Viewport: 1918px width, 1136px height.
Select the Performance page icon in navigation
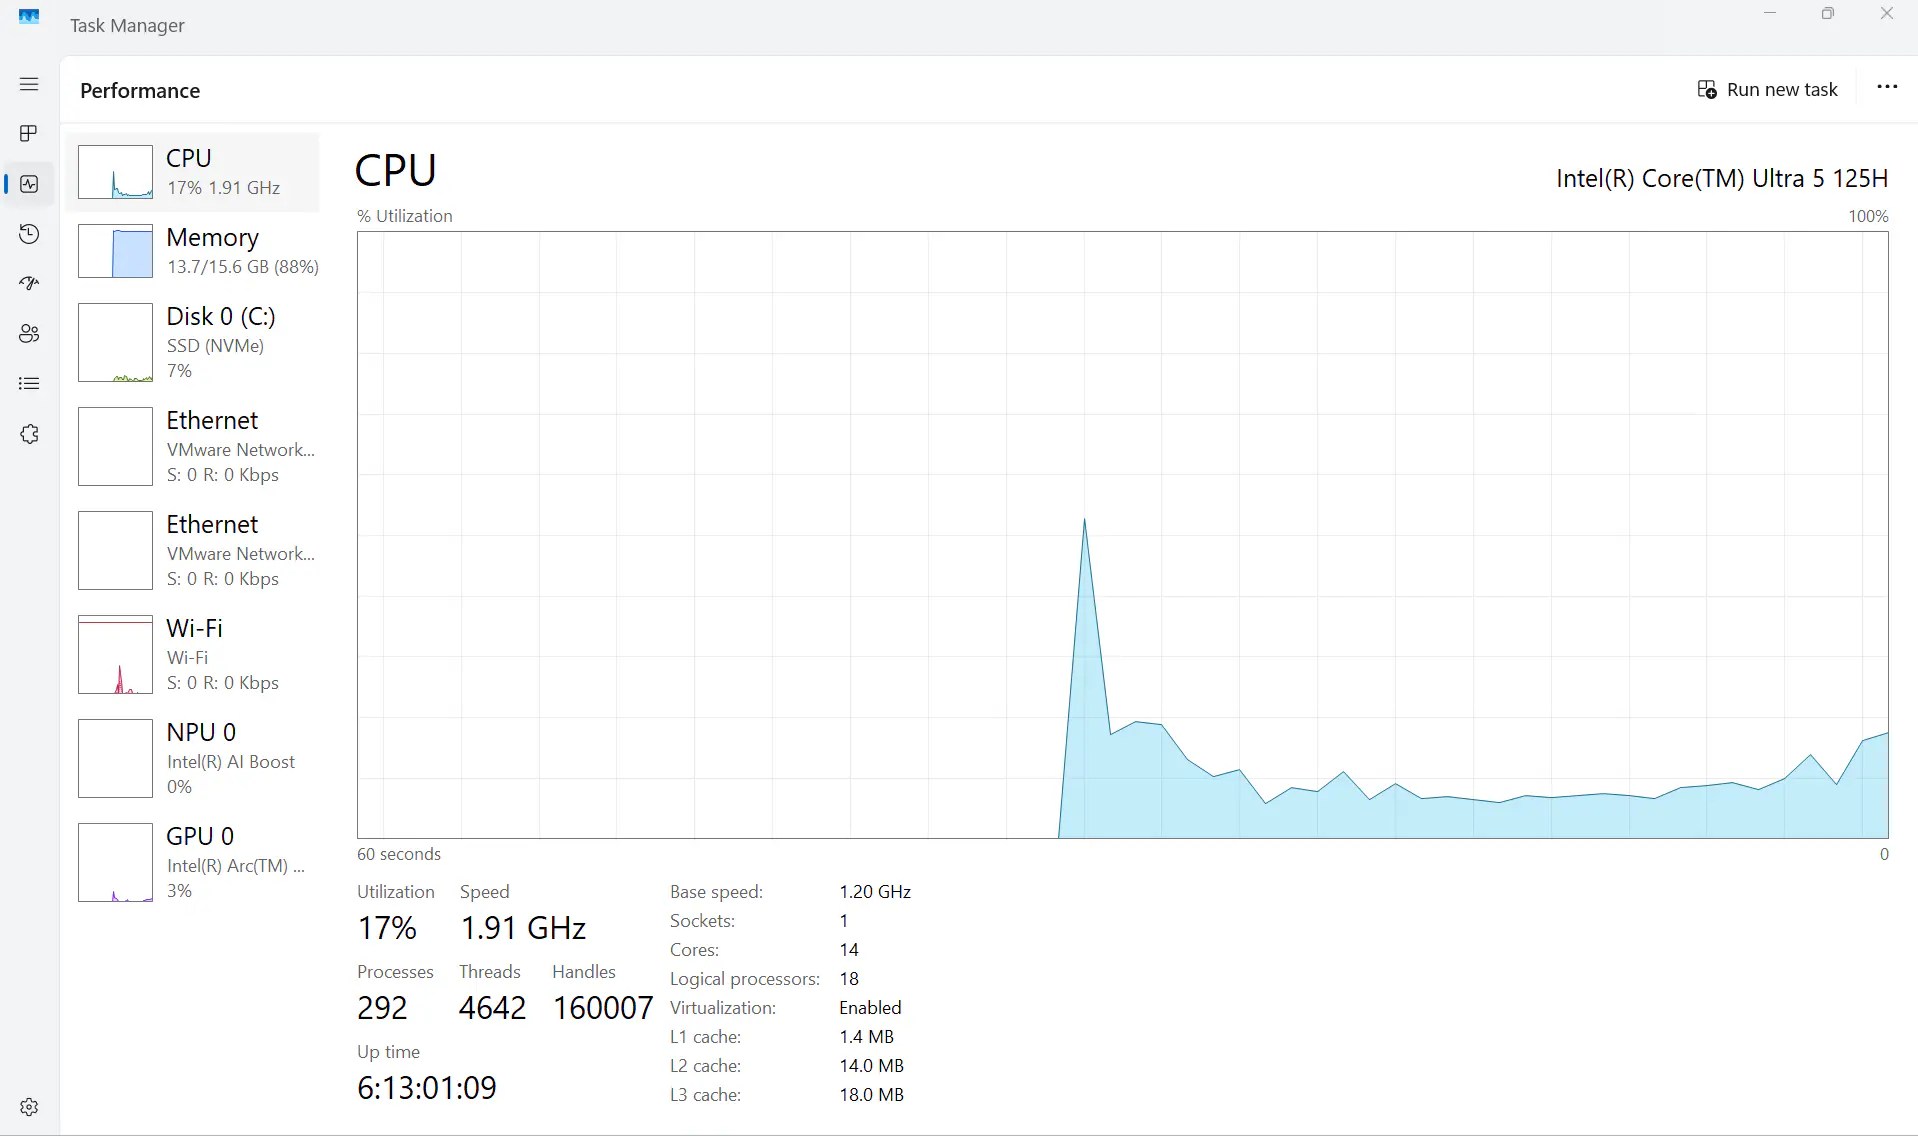(x=29, y=184)
